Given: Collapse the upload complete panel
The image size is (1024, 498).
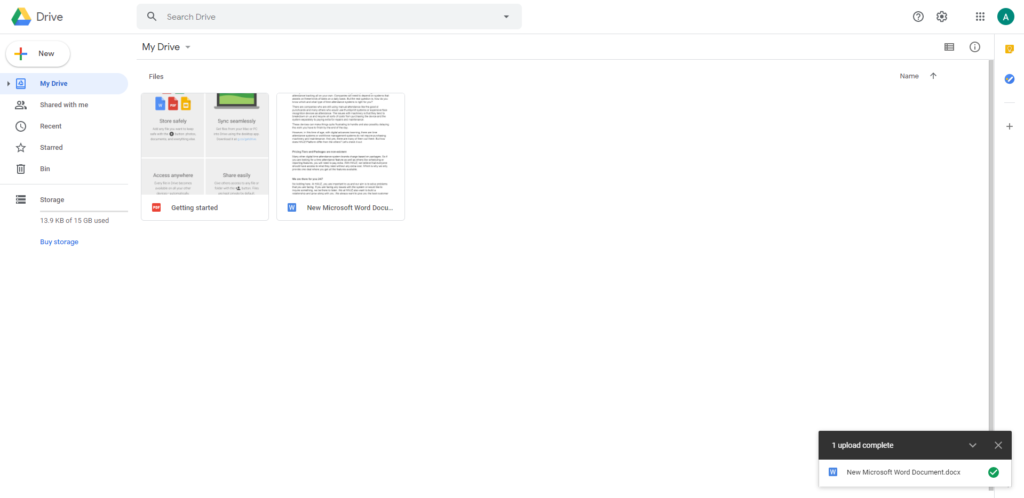Looking at the screenshot, I should (972, 445).
